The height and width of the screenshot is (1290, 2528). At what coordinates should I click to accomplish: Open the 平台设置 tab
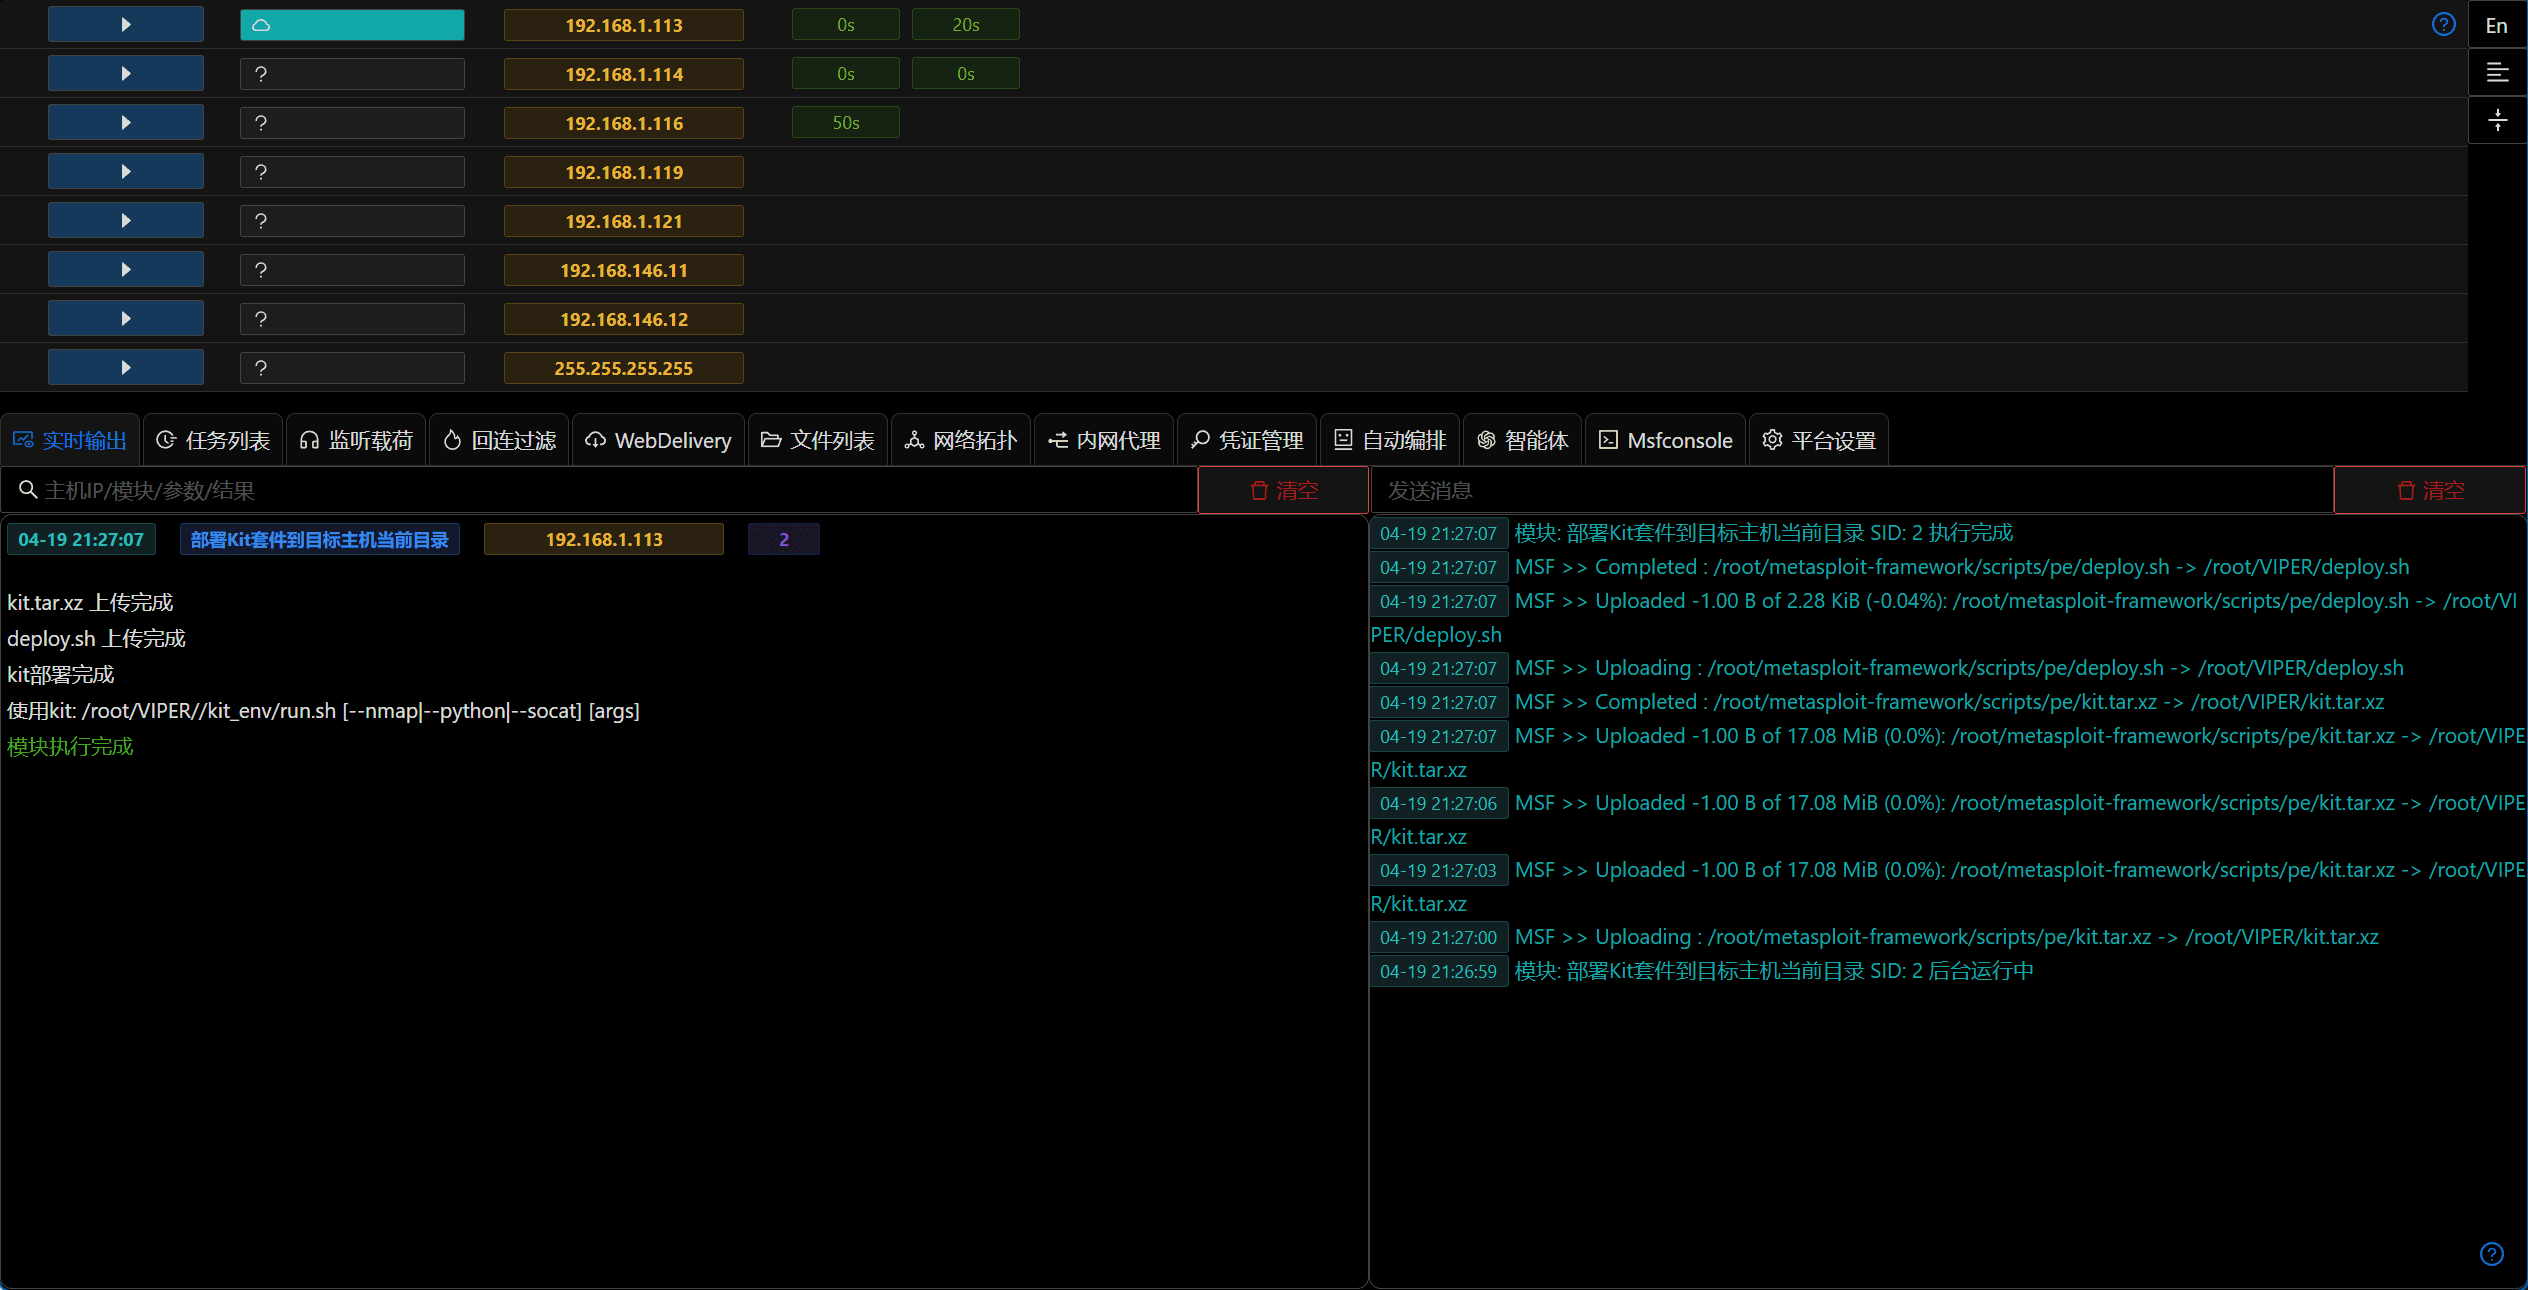click(1819, 440)
